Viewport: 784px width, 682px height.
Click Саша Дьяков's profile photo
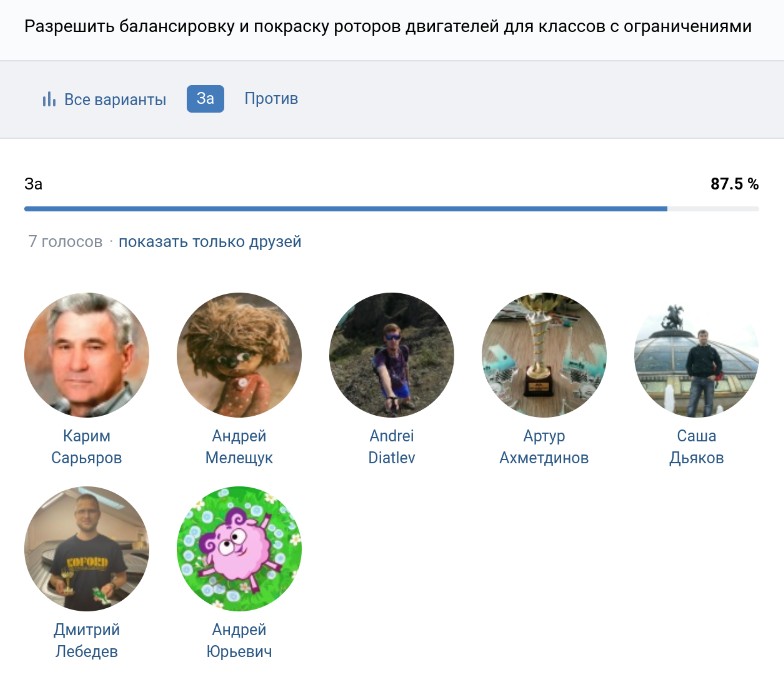pyautogui.click(x=696, y=355)
